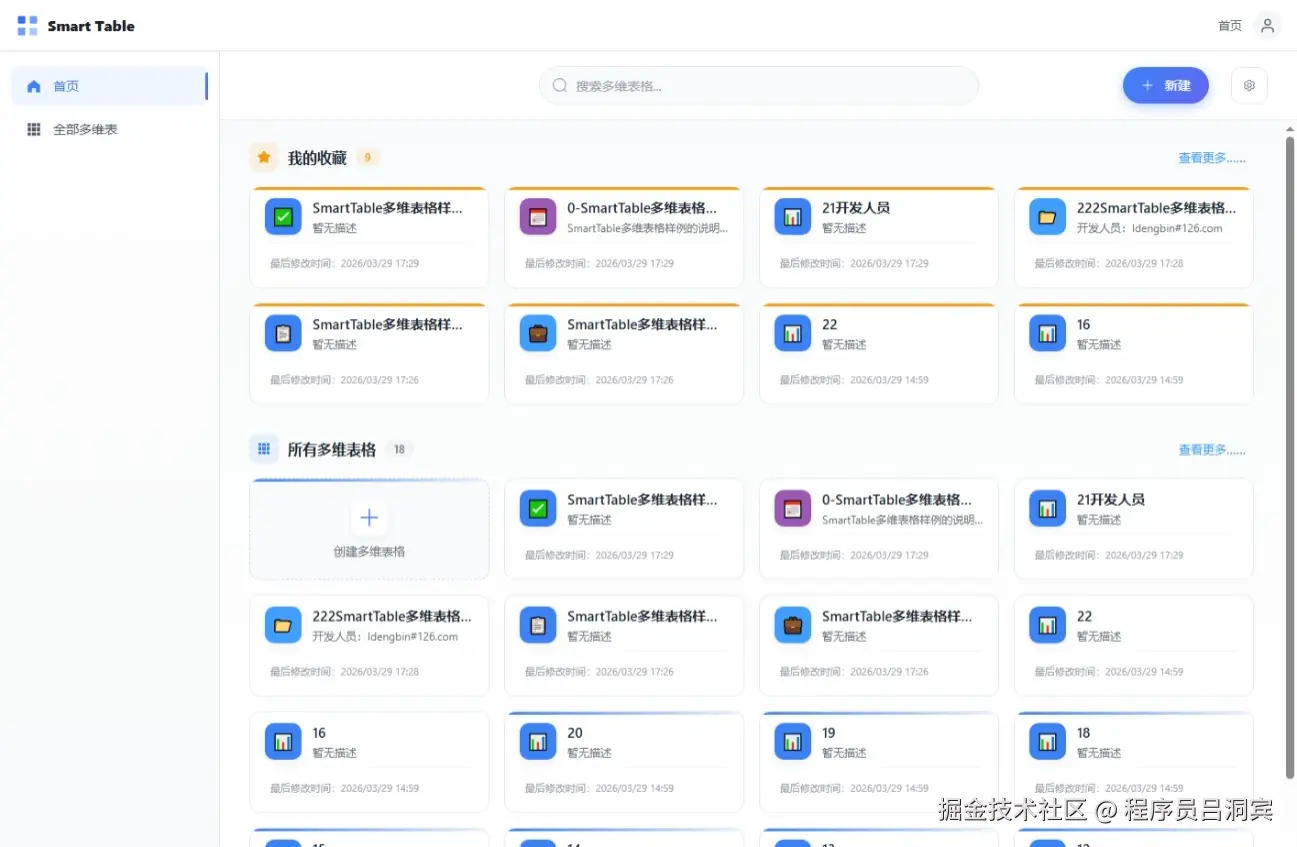Click the chart icon of 21开发人员 in 我的收藏
Screen dimensions: 1297x847
793,217
